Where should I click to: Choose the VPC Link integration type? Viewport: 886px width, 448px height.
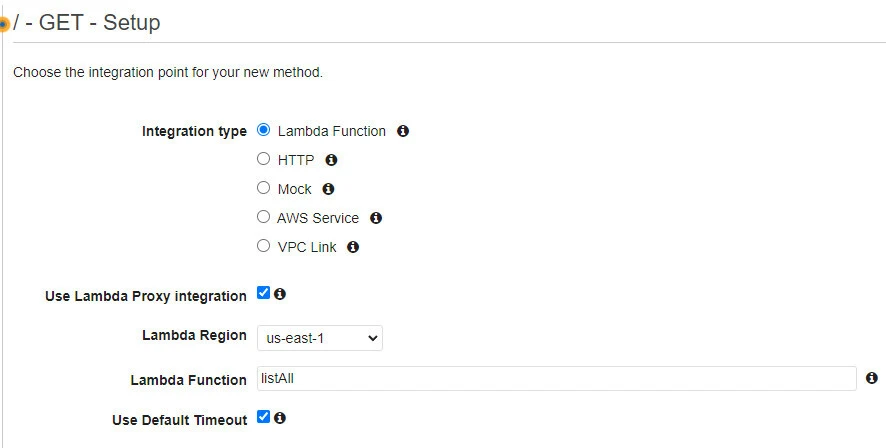tap(264, 246)
